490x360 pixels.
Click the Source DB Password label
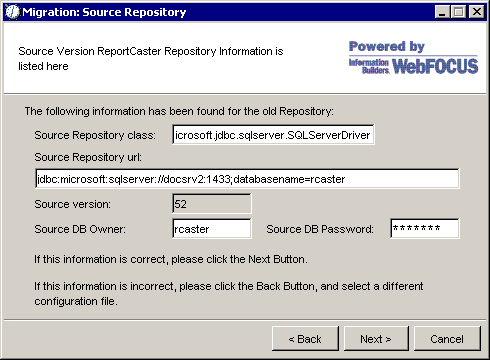[x=320, y=229]
